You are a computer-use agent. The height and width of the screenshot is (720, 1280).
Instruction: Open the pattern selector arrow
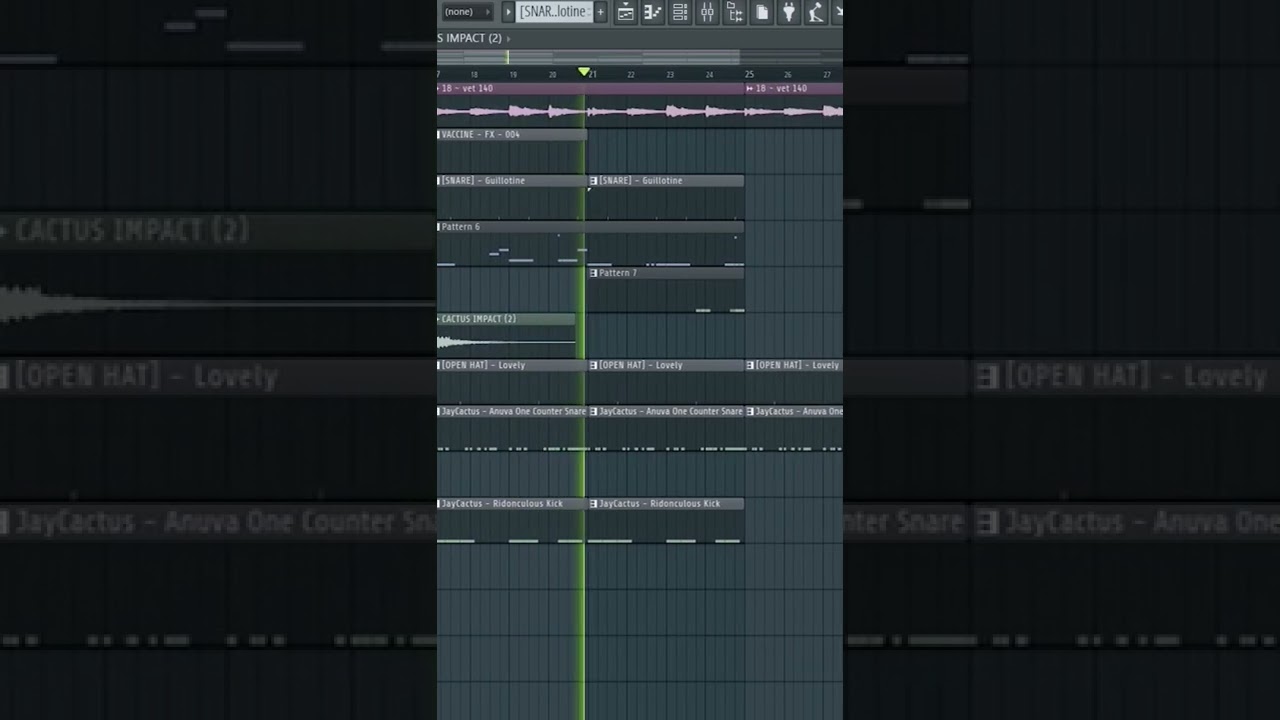(x=508, y=12)
